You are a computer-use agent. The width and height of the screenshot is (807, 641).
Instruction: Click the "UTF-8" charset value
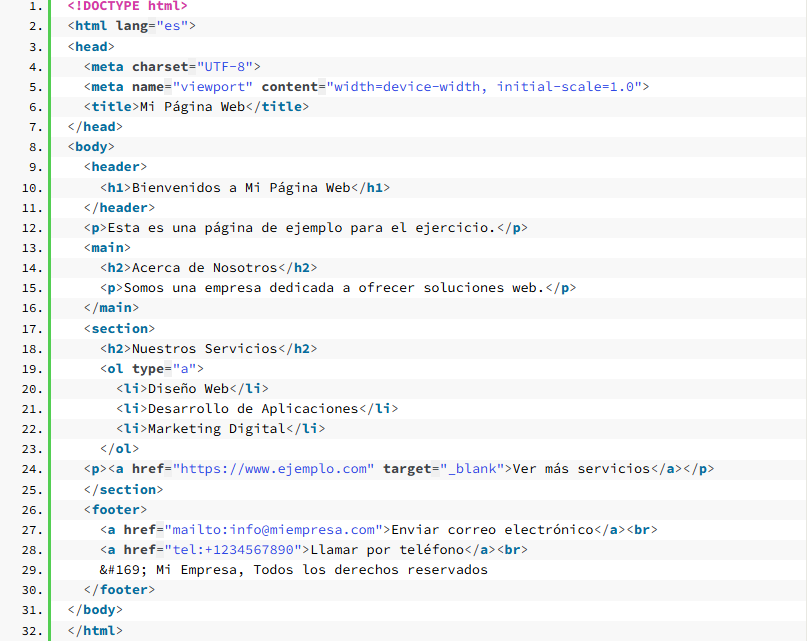(228, 67)
